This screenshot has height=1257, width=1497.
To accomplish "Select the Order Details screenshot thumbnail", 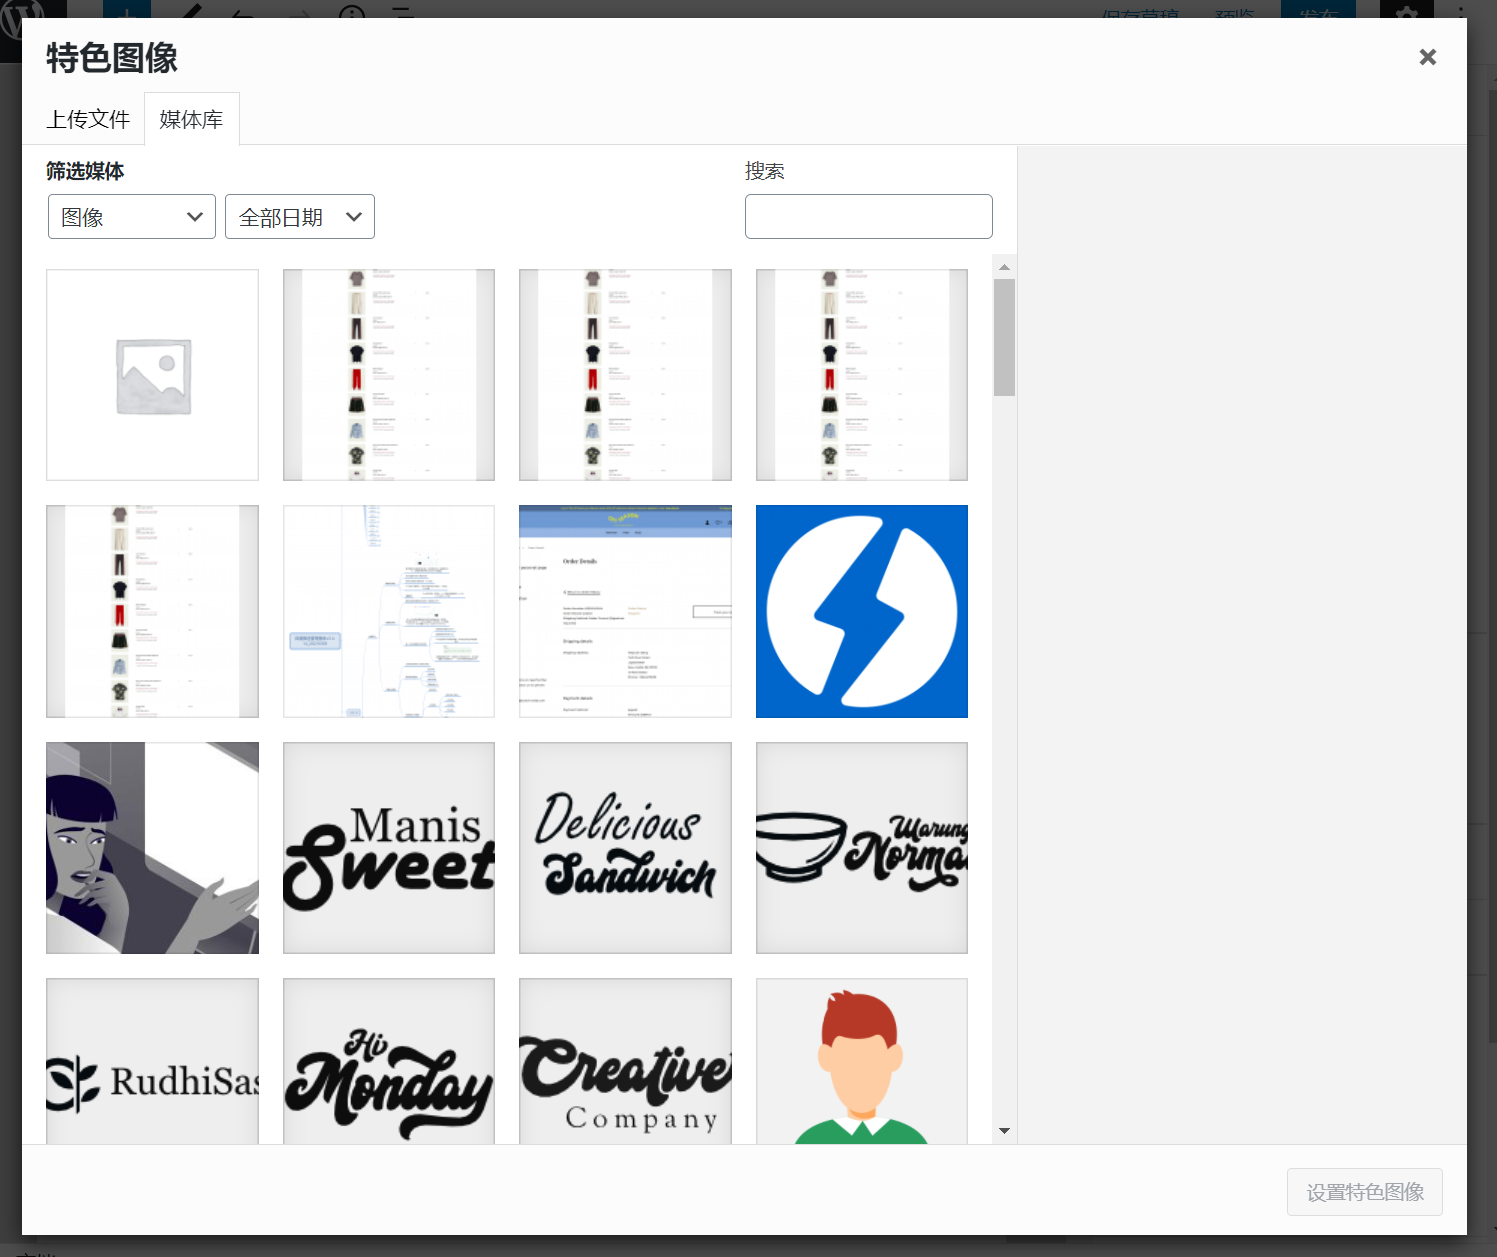I will point(625,611).
